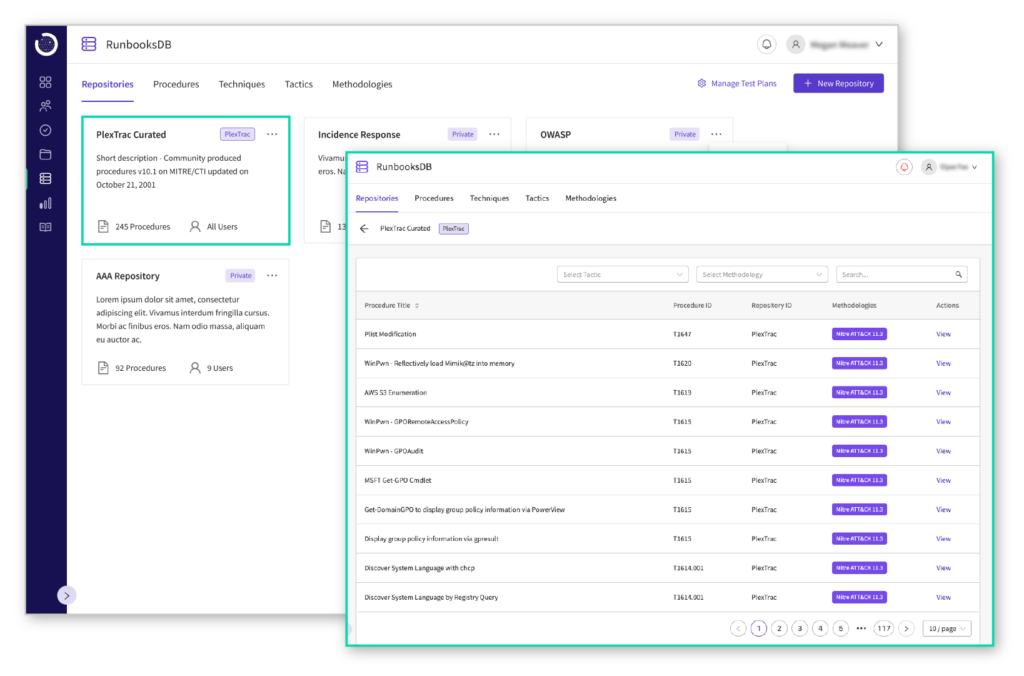Go to next page arrow
The width and height of the screenshot is (1024, 676).
906,628
